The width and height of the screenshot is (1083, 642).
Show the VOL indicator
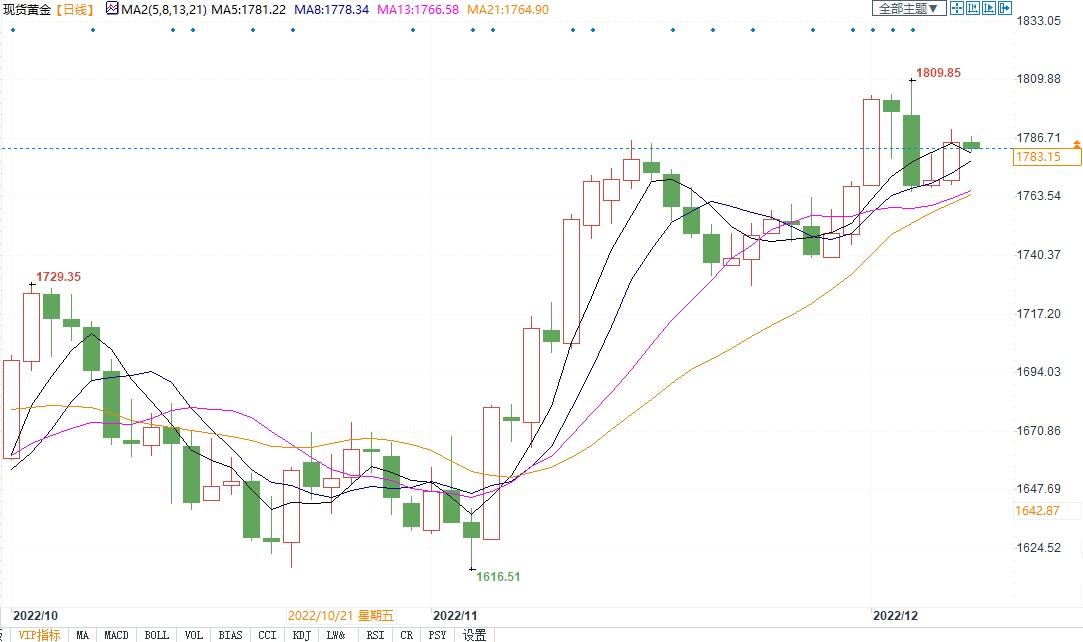click(193, 635)
